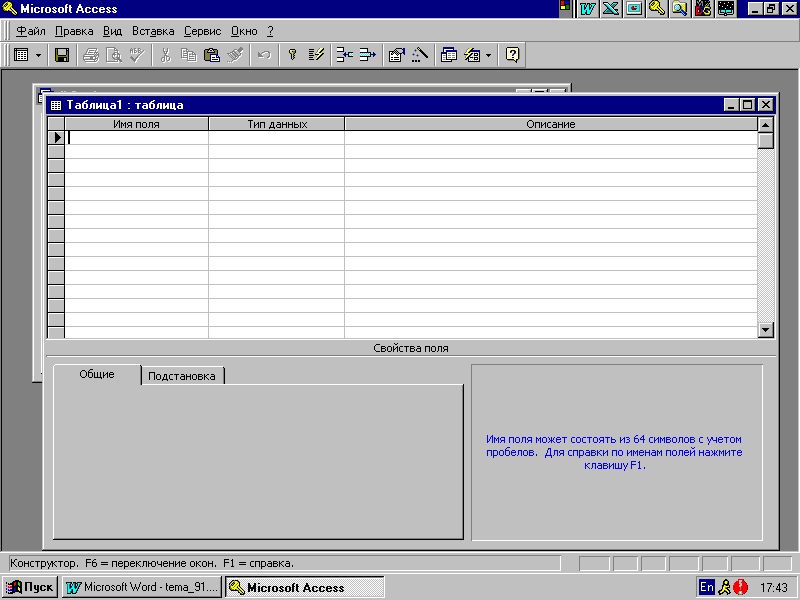Click the Undo arrow icon
Image resolution: width=800 pixels, height=600 pixels.
pos(264,55)
